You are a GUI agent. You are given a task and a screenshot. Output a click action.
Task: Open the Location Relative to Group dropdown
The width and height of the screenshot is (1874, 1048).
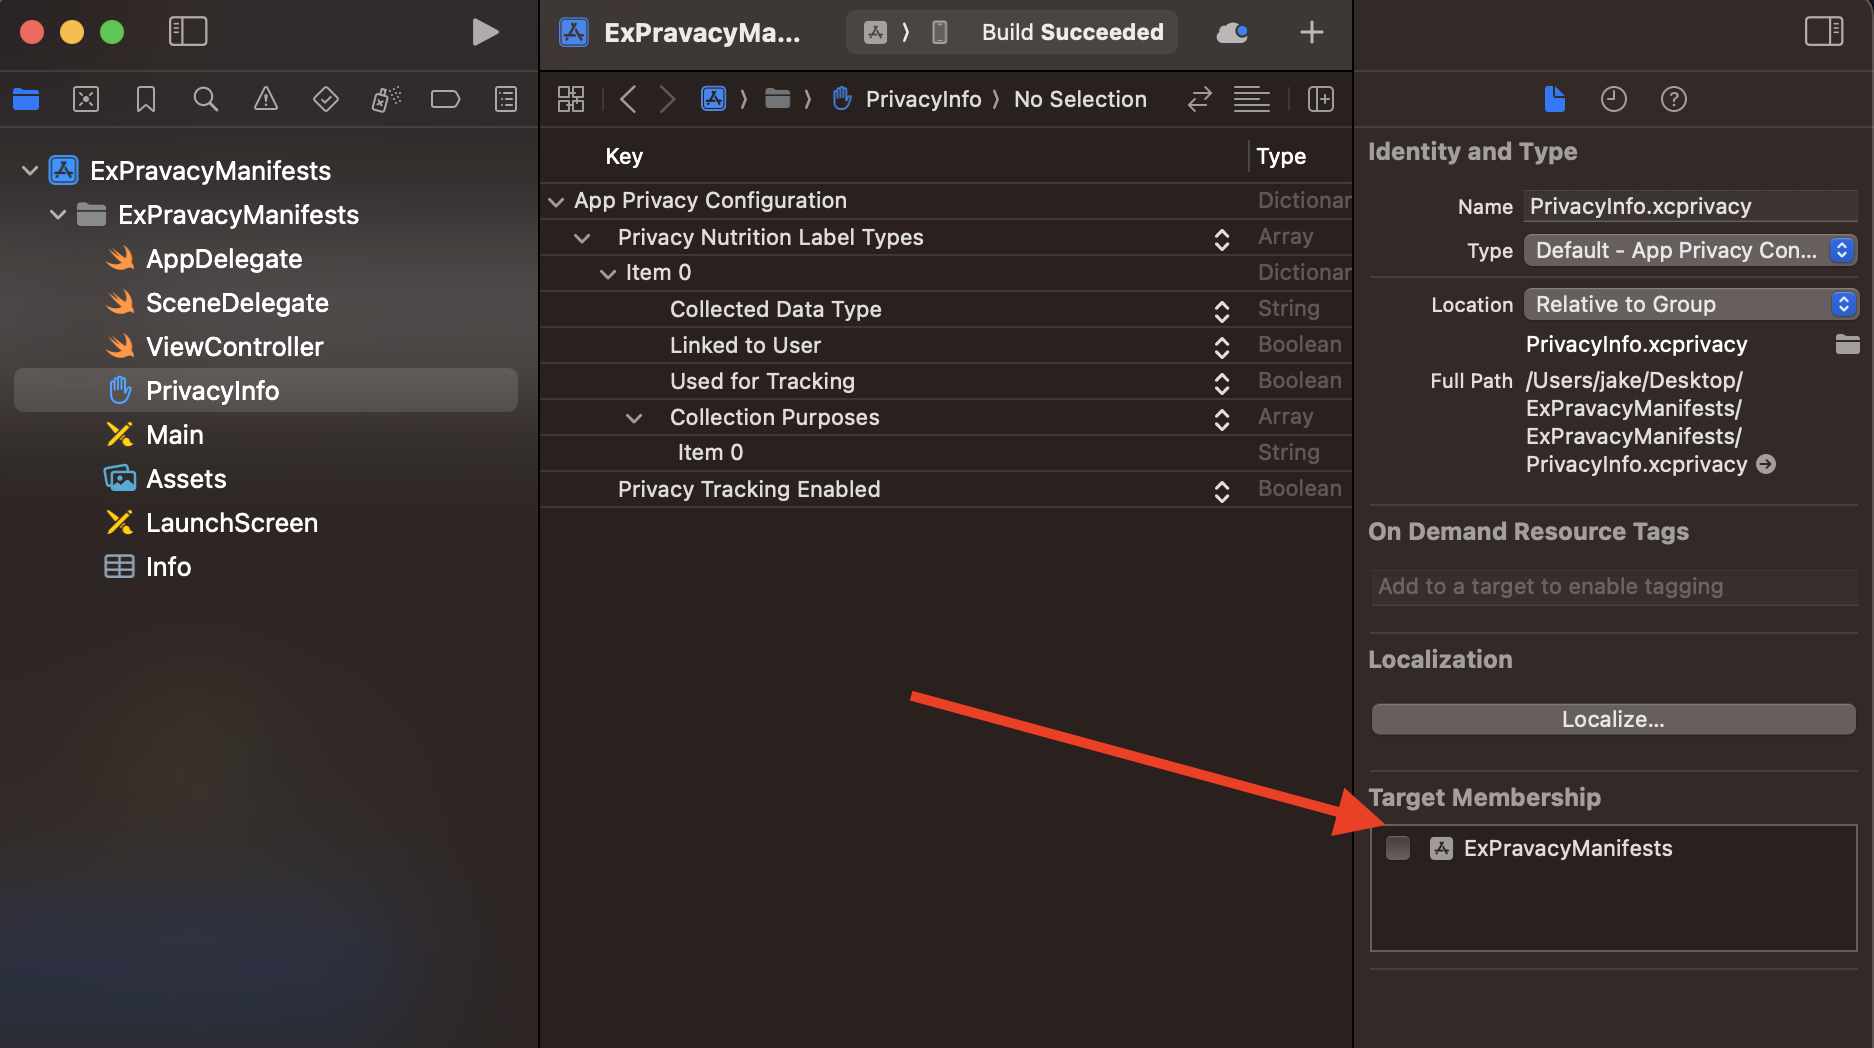[1690, 304]
